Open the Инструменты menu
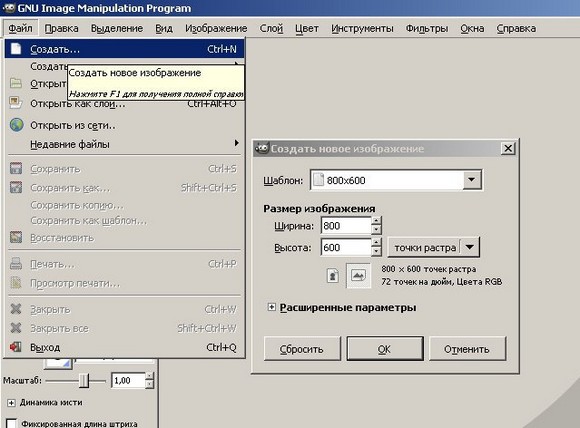The height and width of the screenshot is (428, 580). tap(362, 28)
